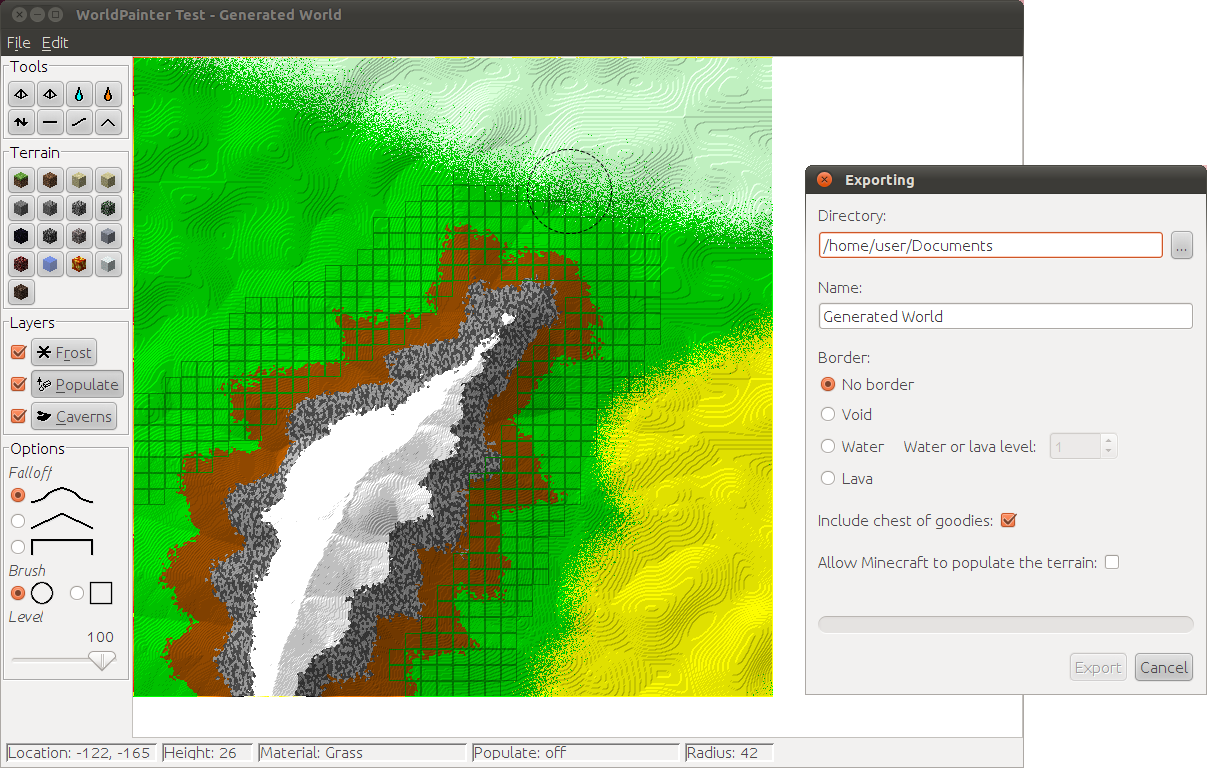This screenshot has height=768, width=1207.
Task: Select the black obsidian block terrain
Action: (21, 237)
